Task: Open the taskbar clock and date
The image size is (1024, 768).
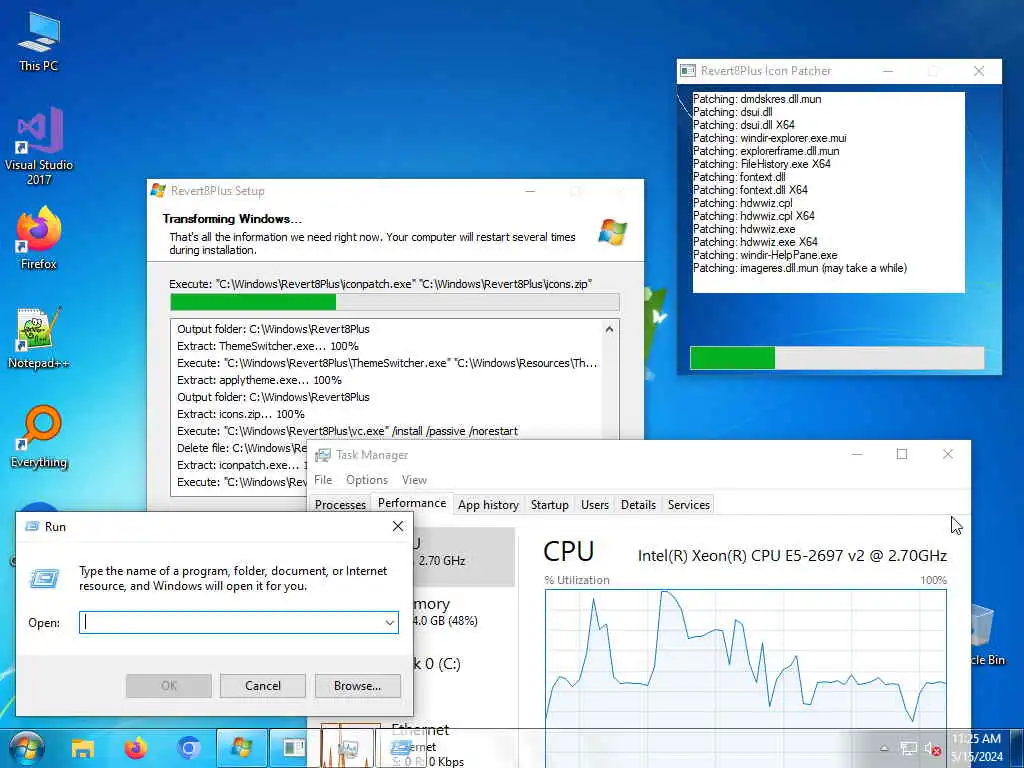Action: coord(977,748)
